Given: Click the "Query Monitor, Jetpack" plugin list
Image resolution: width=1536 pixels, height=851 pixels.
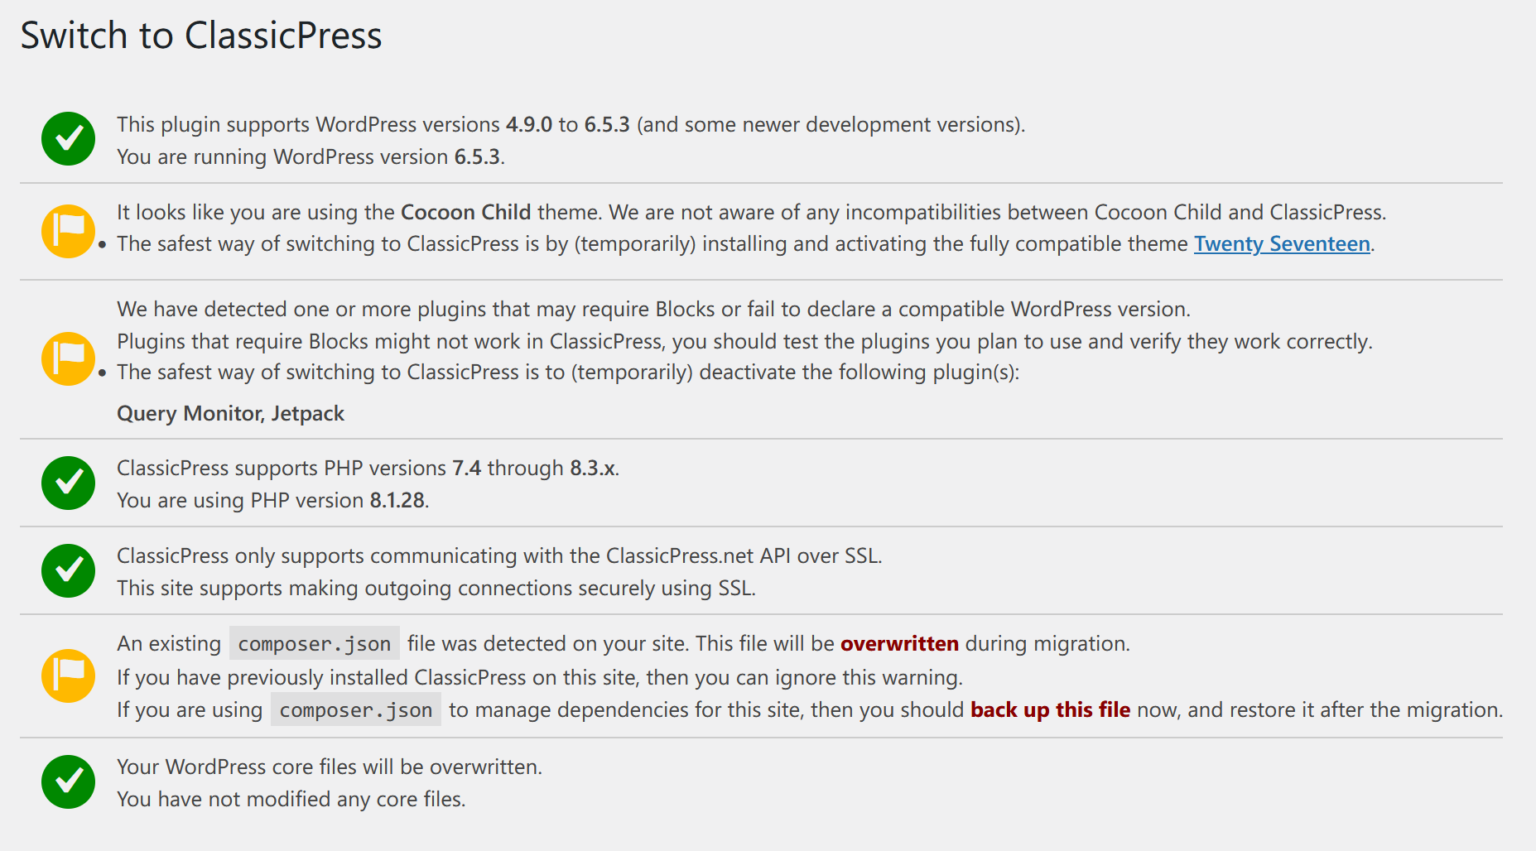Looking at the screenshot, I should pos(230,414).
